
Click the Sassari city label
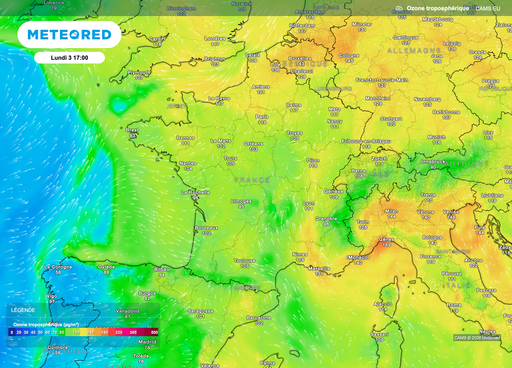coord(380,334)
